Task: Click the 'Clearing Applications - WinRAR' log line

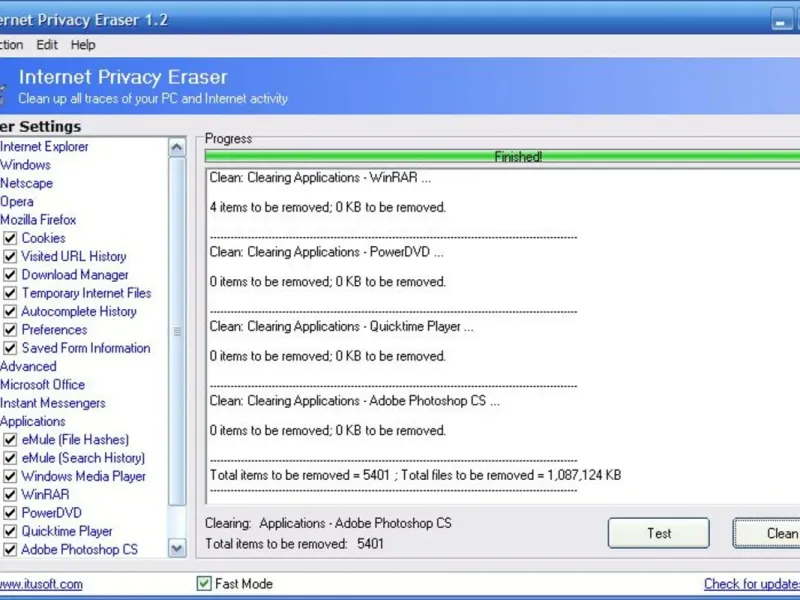Action: [320, 178]
